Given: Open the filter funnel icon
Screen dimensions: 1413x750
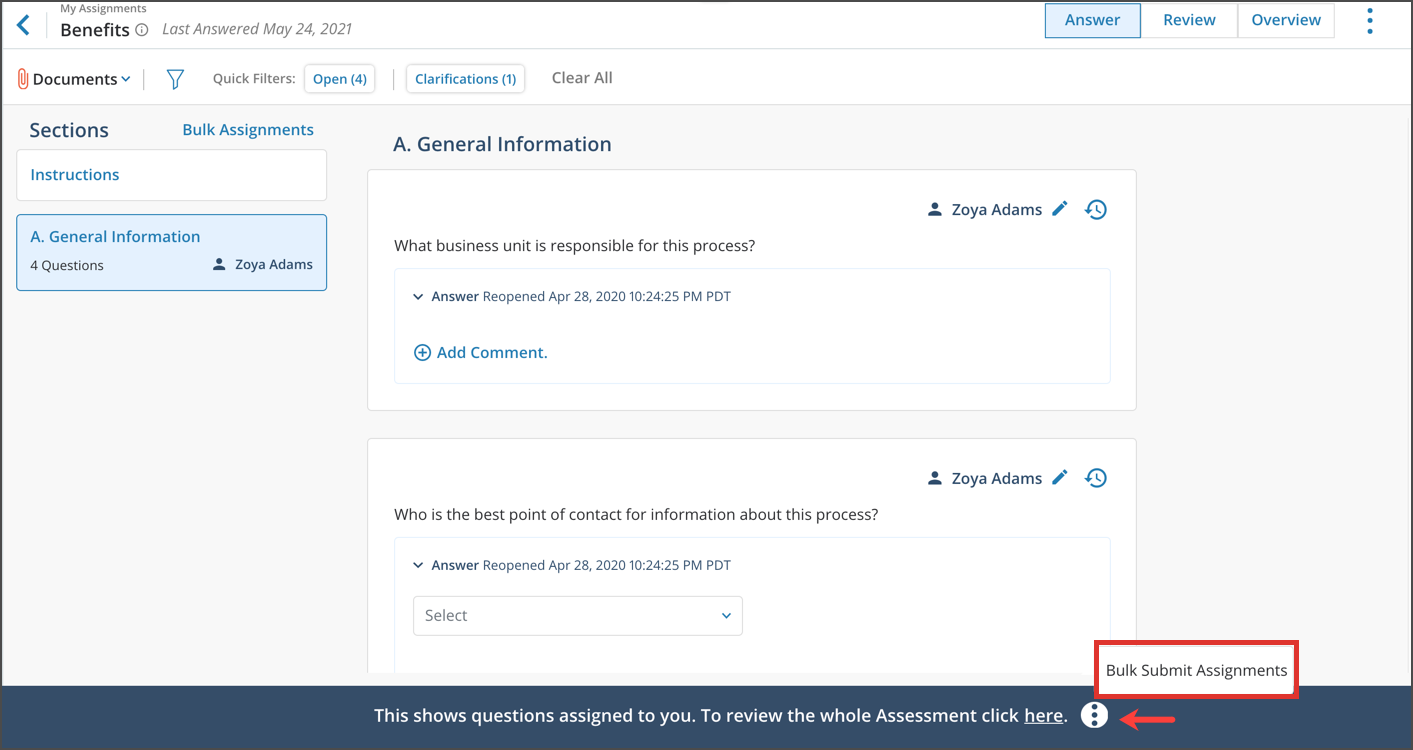Looking at the screenshot, I should [175, 79].
